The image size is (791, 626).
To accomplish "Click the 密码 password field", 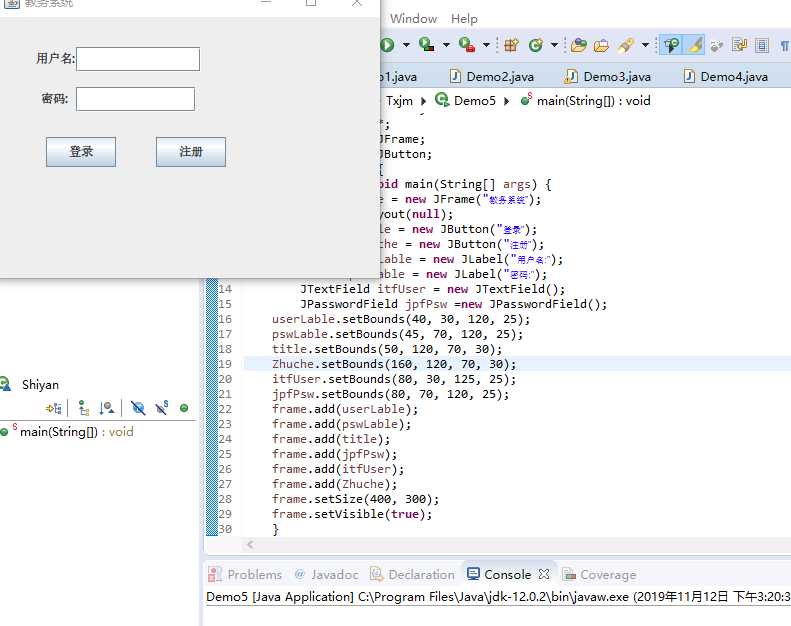I will [x=136, y=99].
